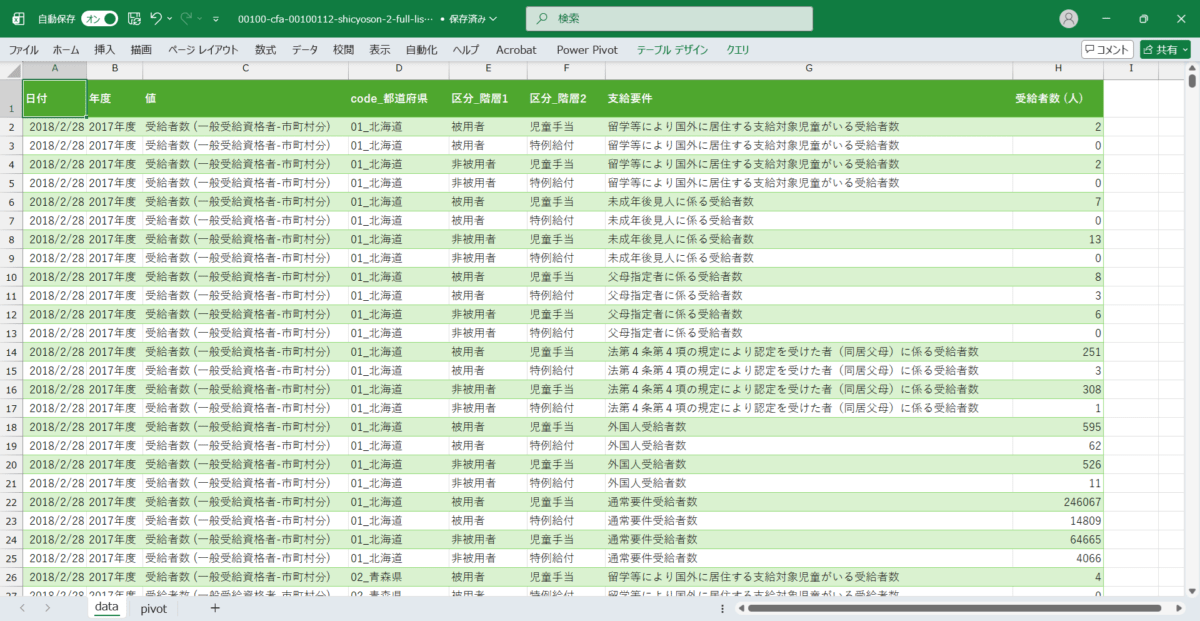Click the horizontal scrollbar at bottom

pos(950,608)
